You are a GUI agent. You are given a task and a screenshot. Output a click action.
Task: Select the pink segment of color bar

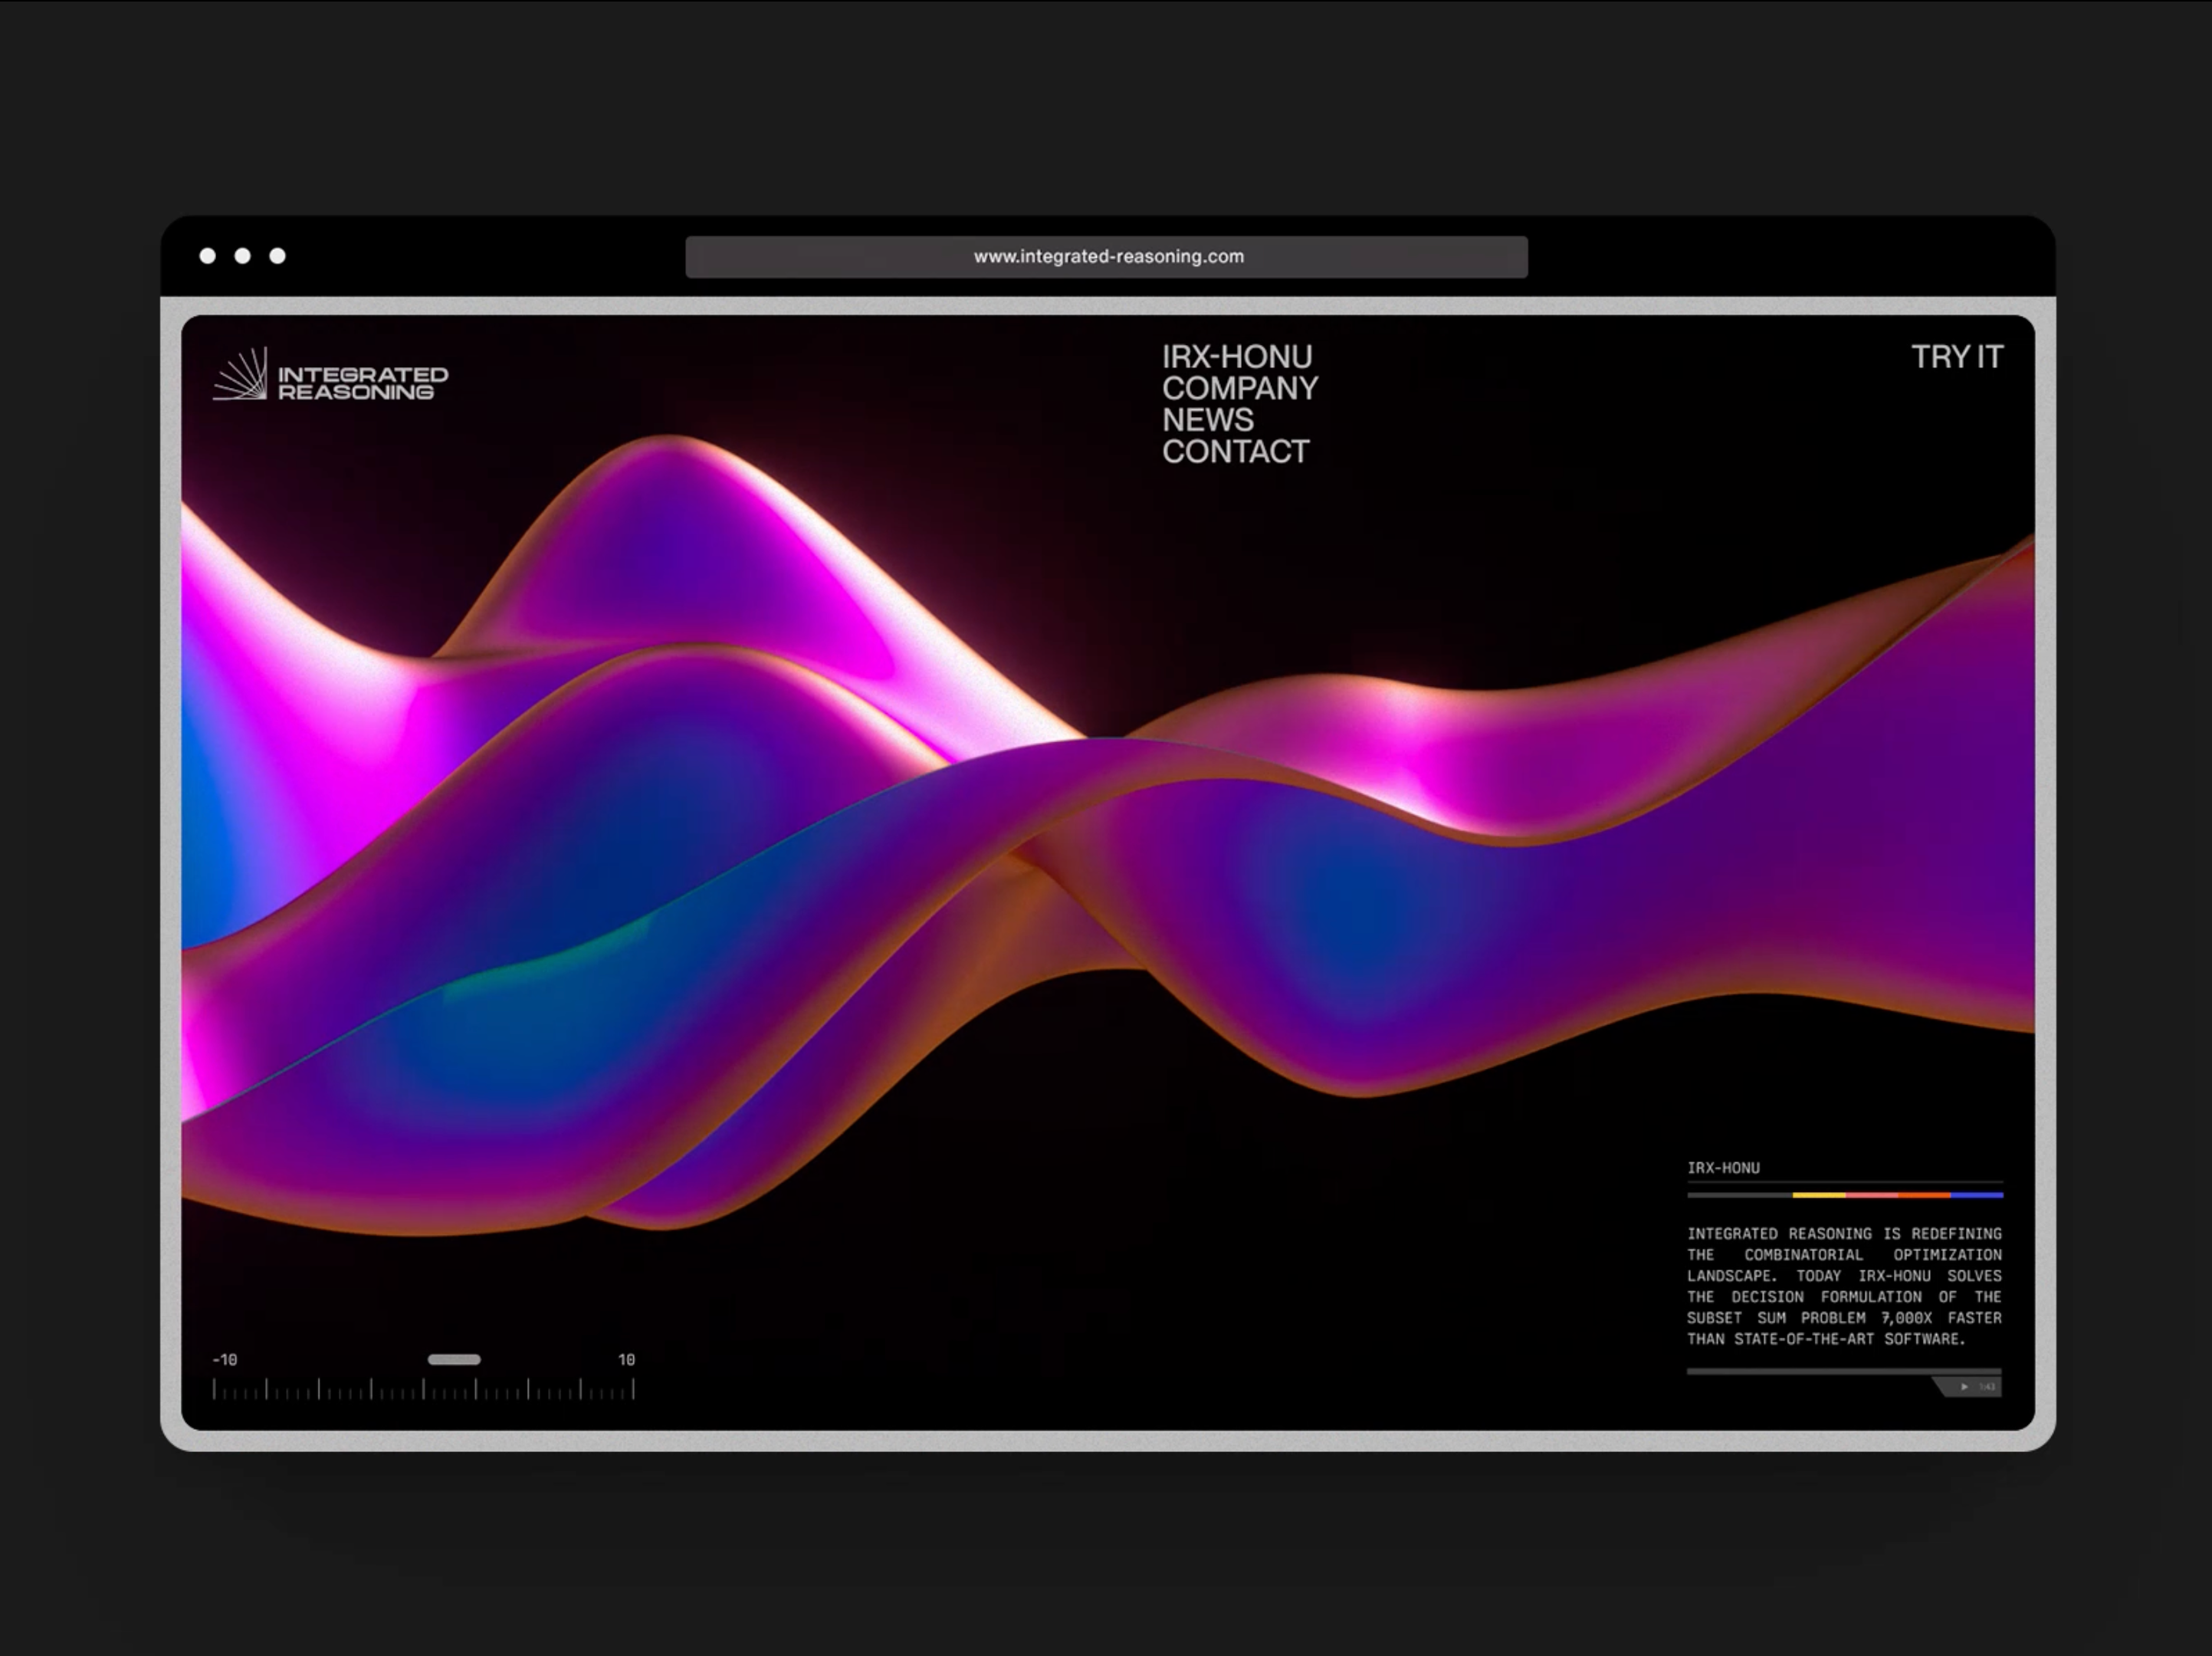pos(1871,1195)
